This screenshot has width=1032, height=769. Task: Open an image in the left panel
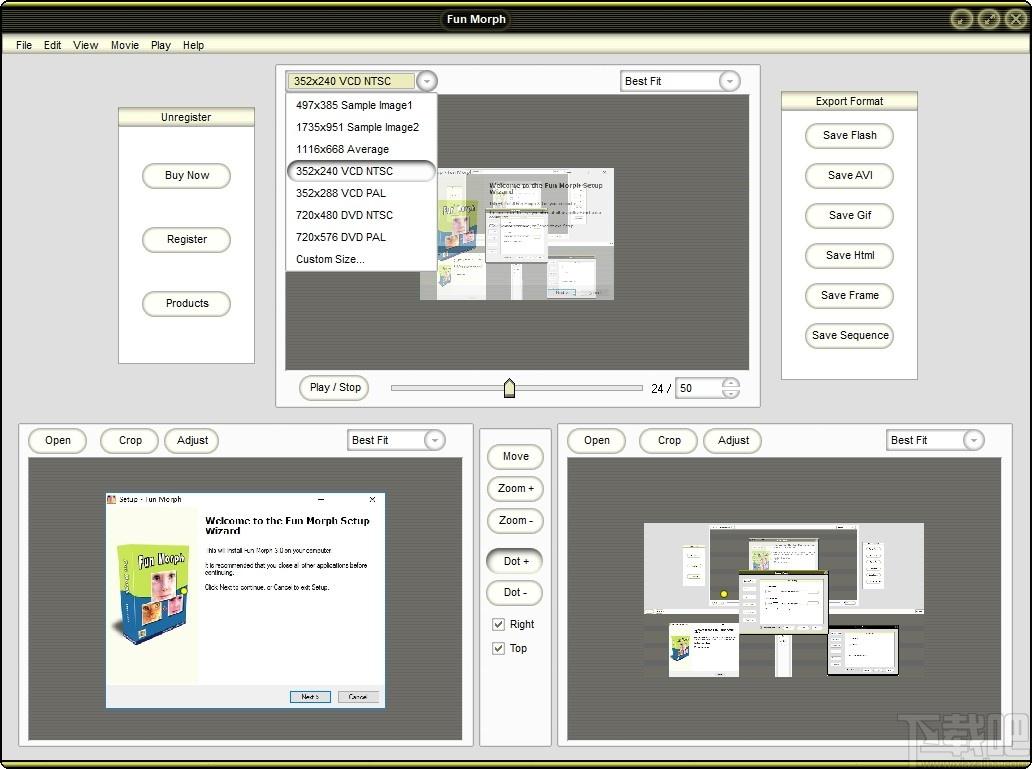[57, 440]
